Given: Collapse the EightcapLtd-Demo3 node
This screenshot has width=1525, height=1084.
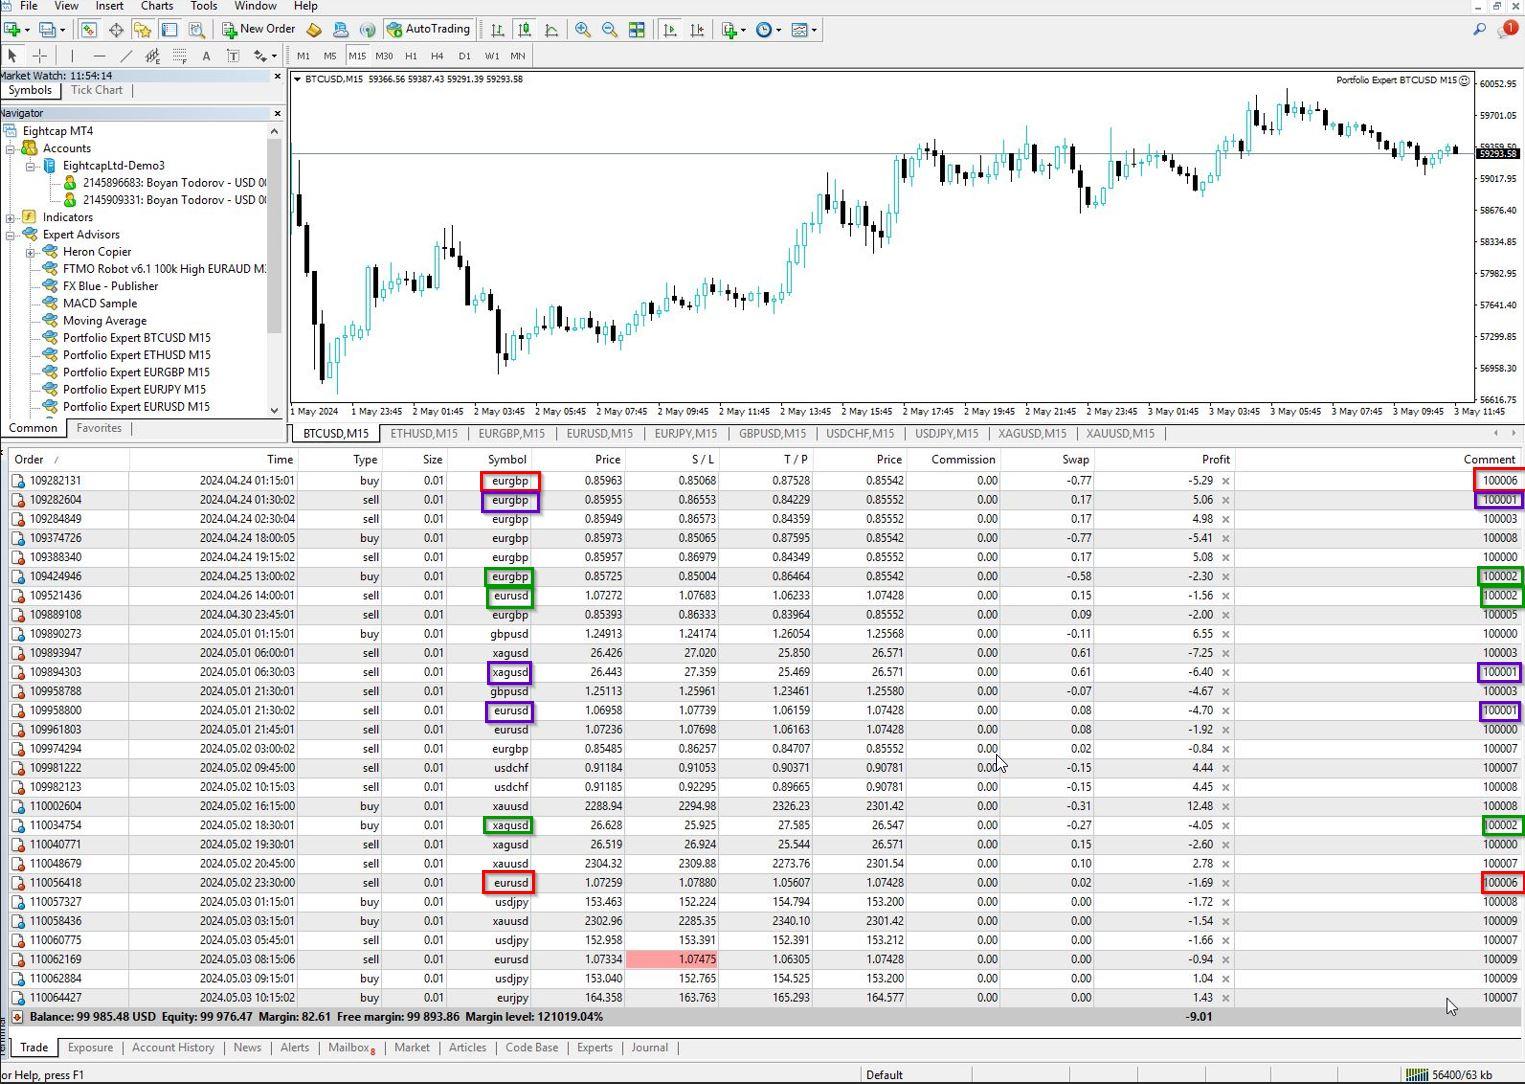Looking at the screenshot, I should (31, 166).
